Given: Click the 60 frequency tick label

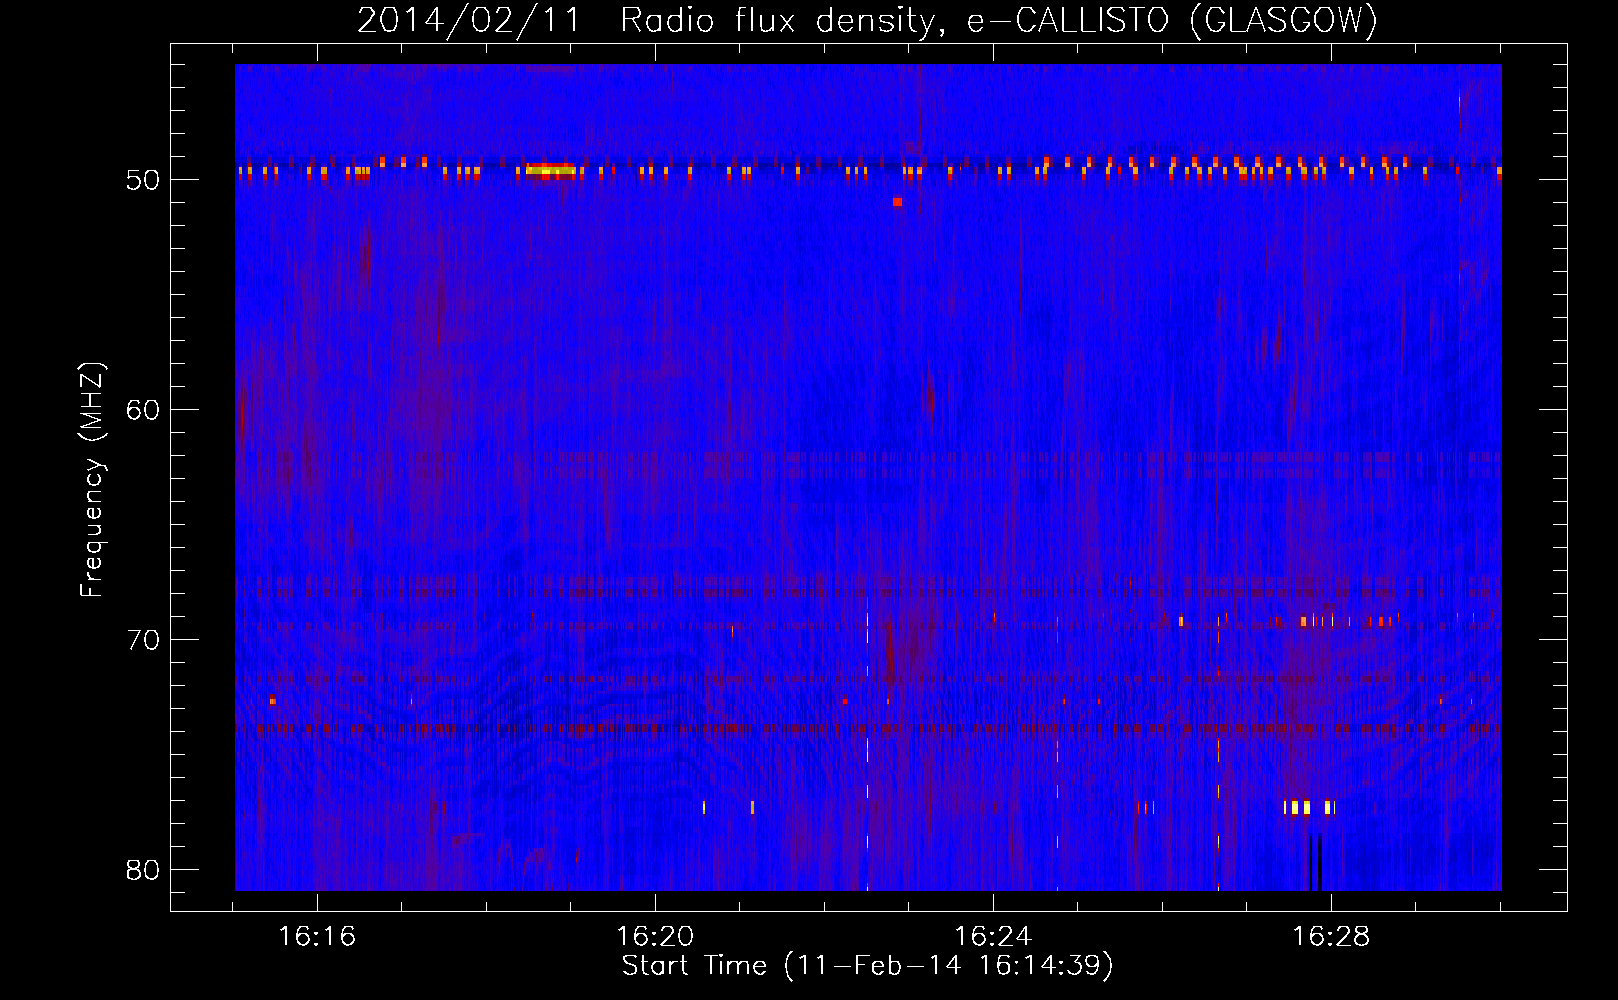Looking at the screenshot, I should pyautogui.click(x=144, y=410).
